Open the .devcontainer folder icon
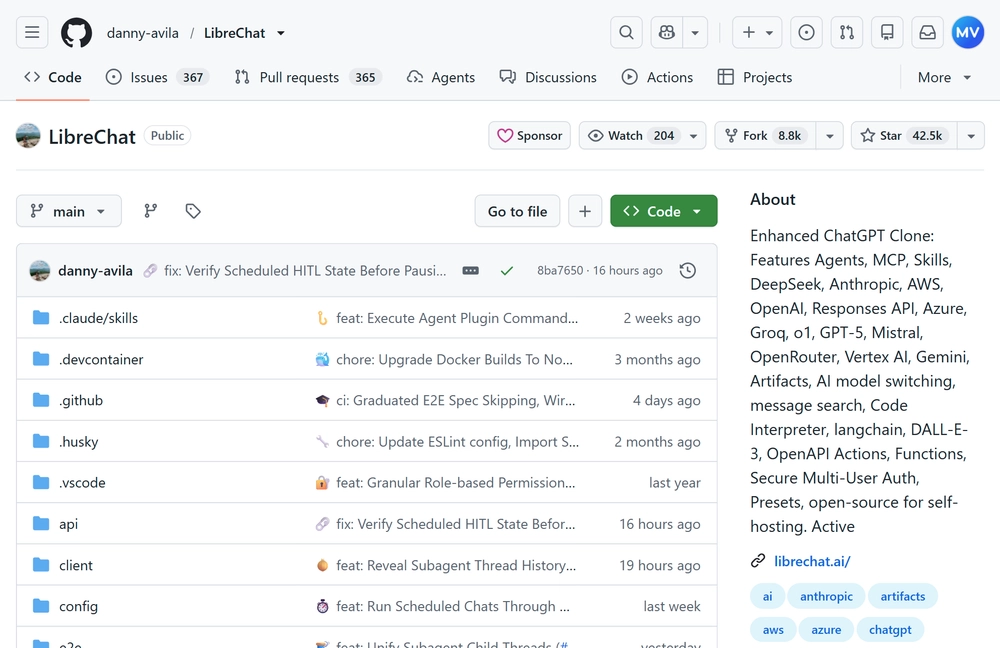The height and width of the screenshot is (648, 1000). click(41, 359)
